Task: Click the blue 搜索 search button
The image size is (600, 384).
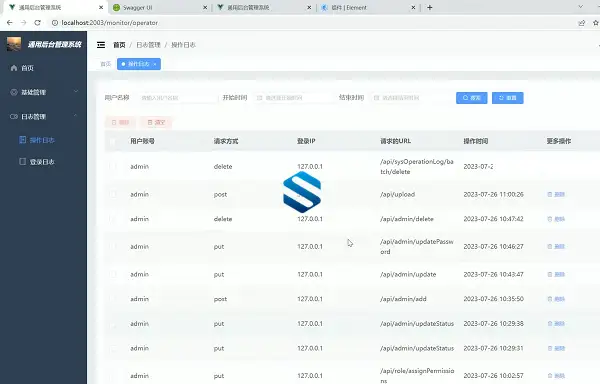Action: click(471, 98)
